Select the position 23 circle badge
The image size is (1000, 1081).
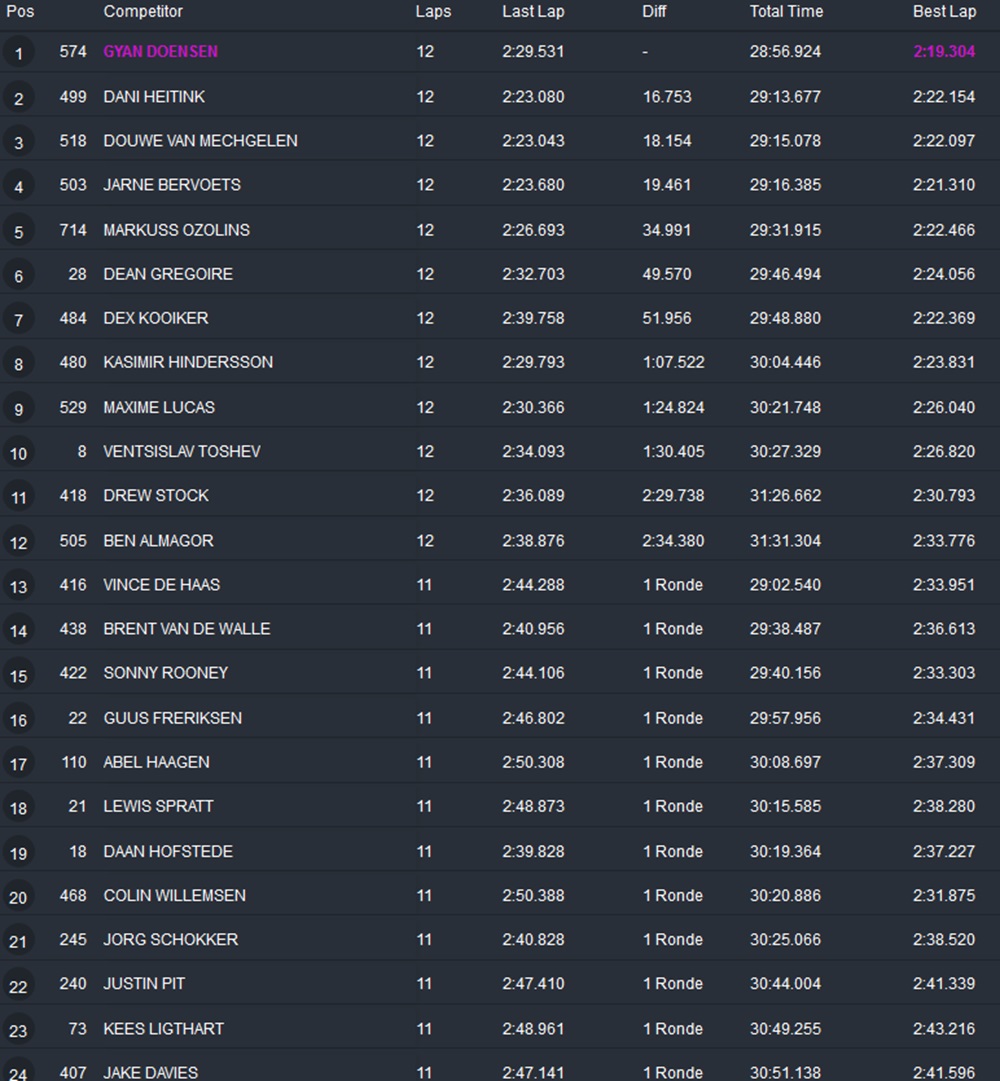[18, 1030]
